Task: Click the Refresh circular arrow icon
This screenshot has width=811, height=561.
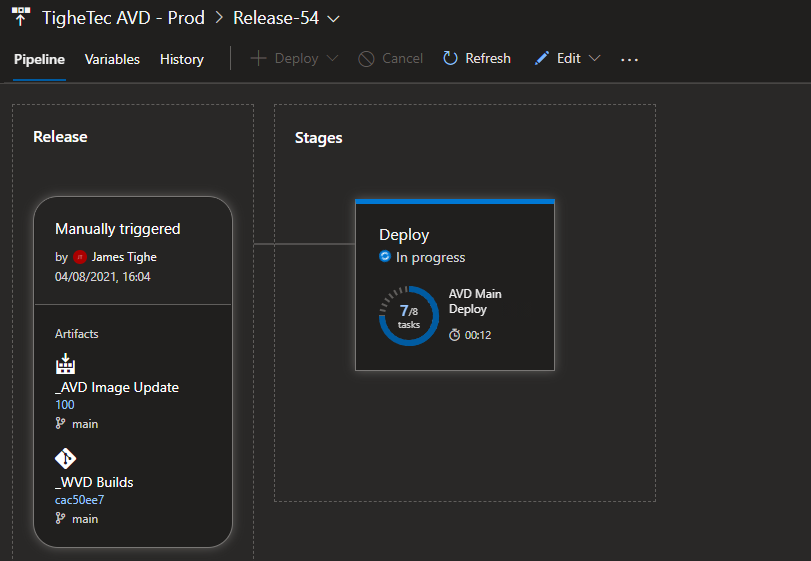Action: point(451,59)
